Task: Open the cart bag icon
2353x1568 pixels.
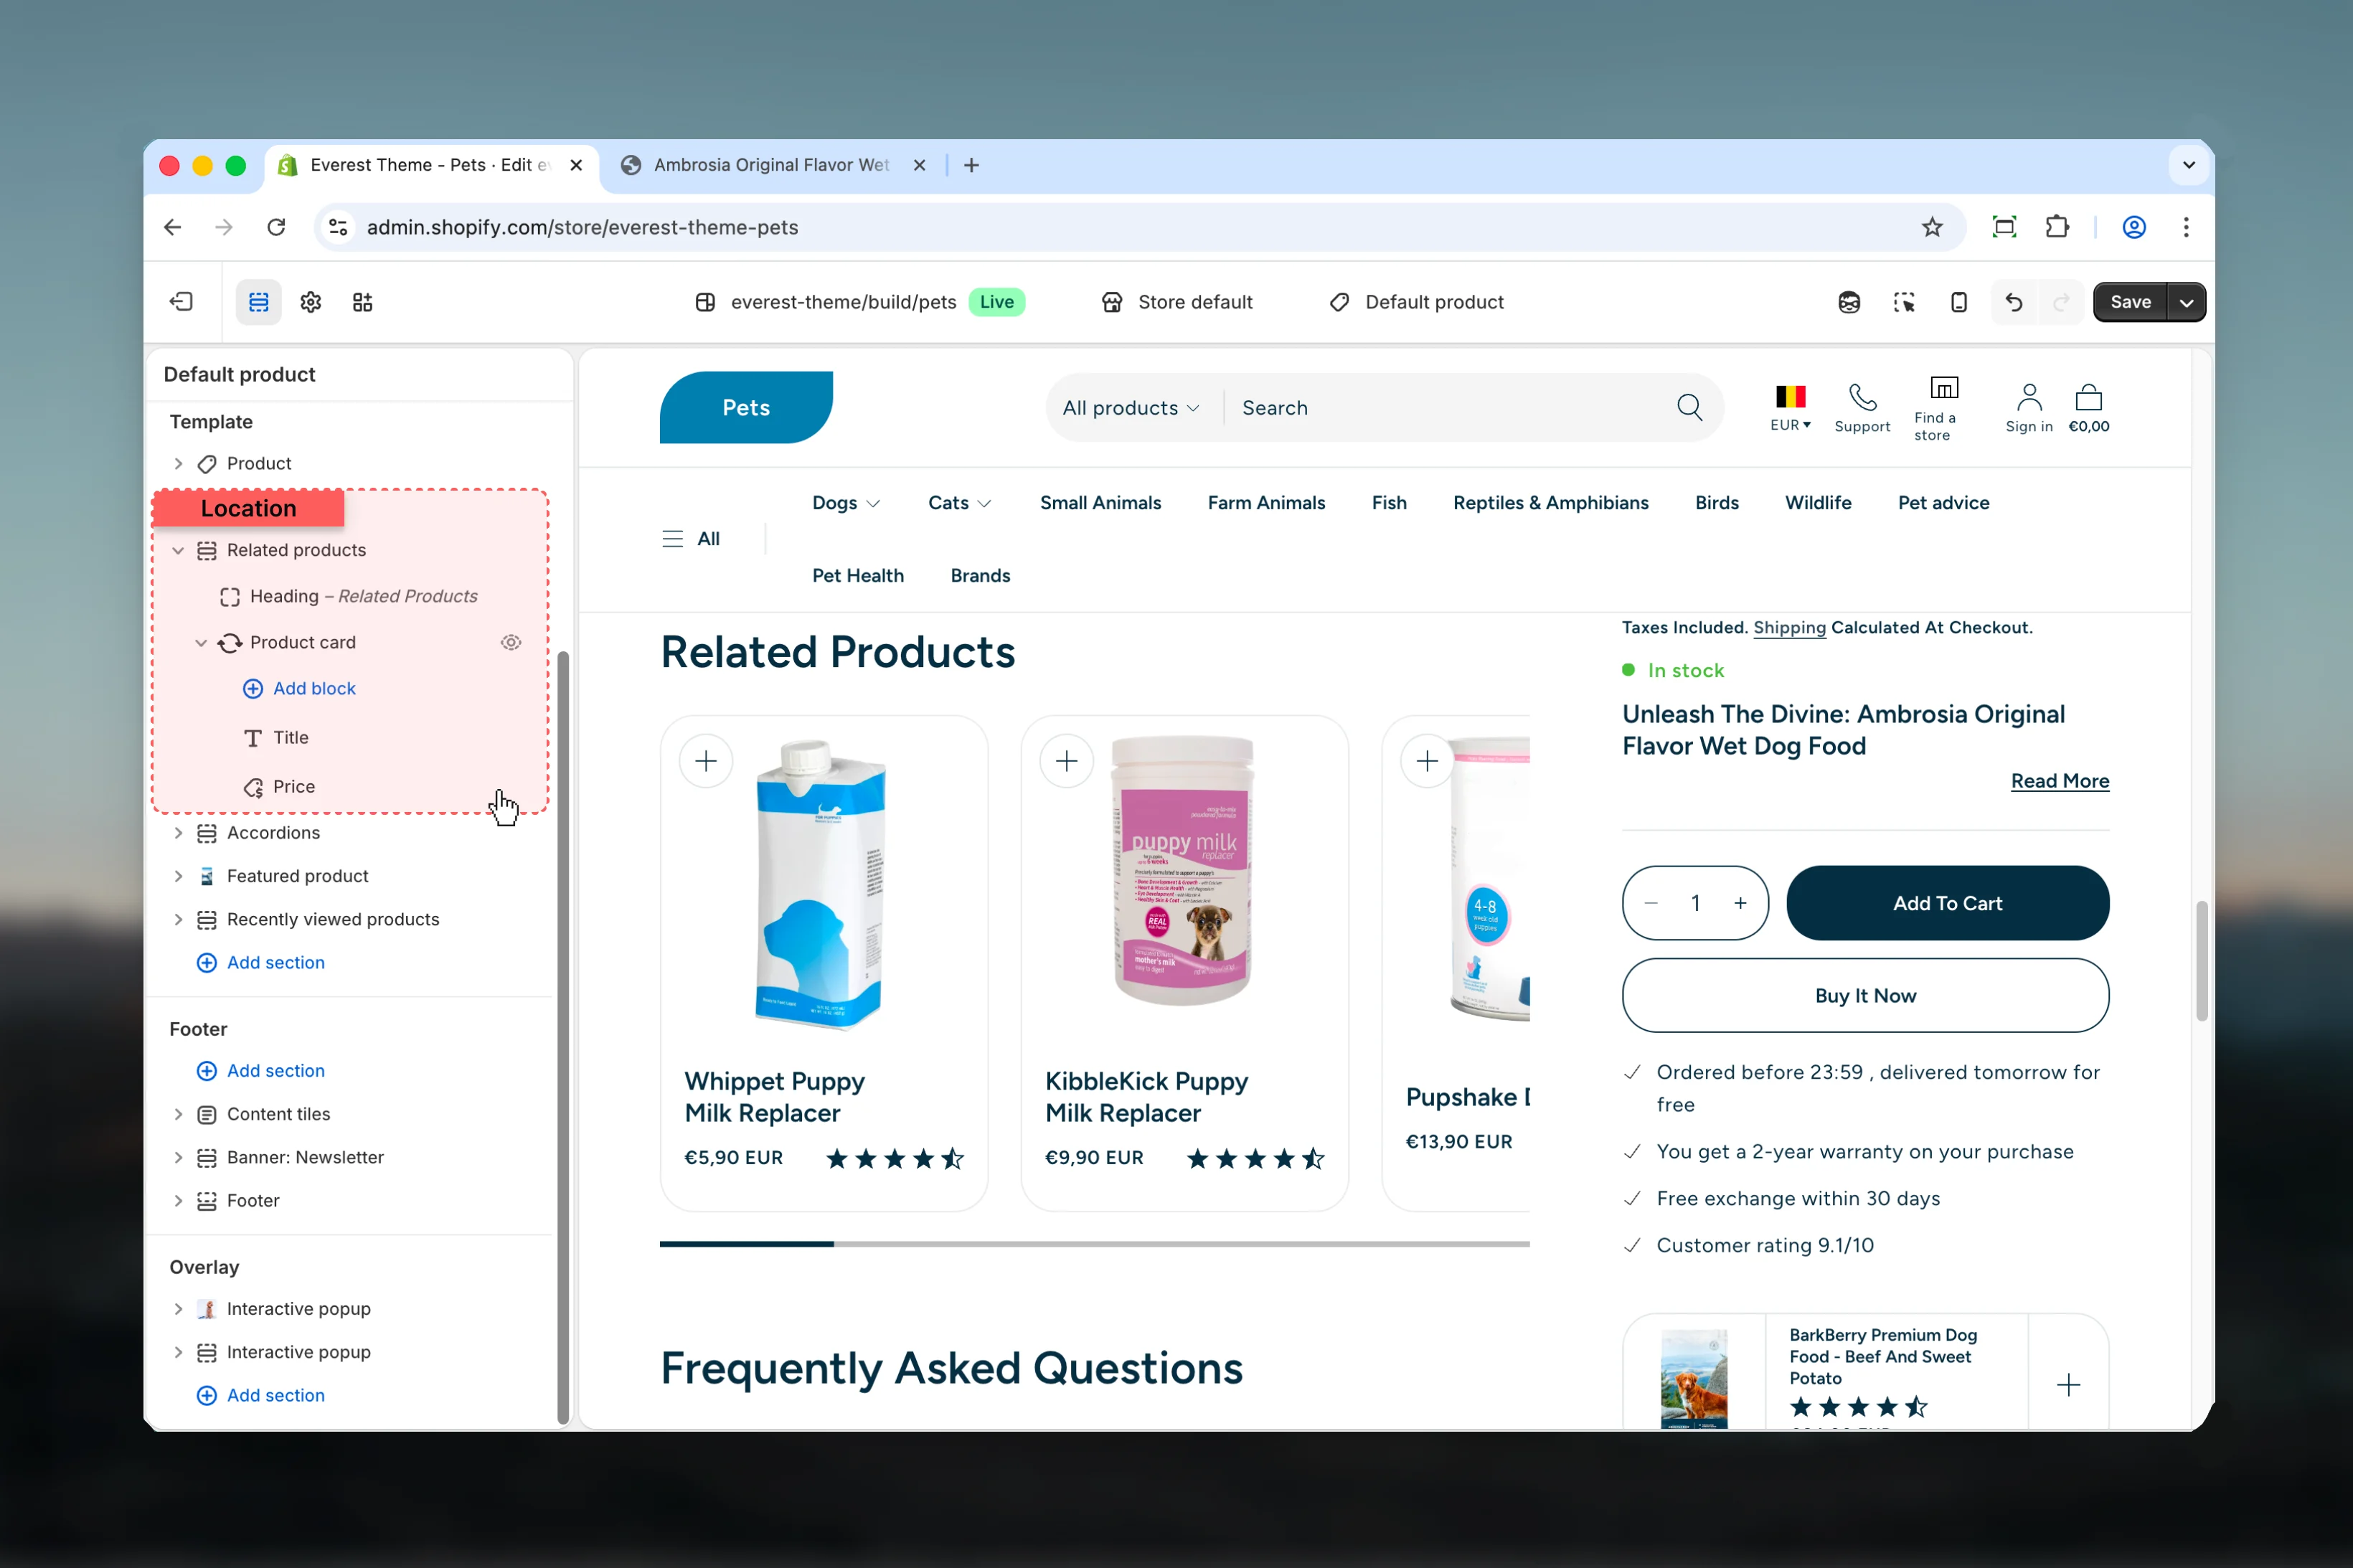Action: click(2088, 397)
